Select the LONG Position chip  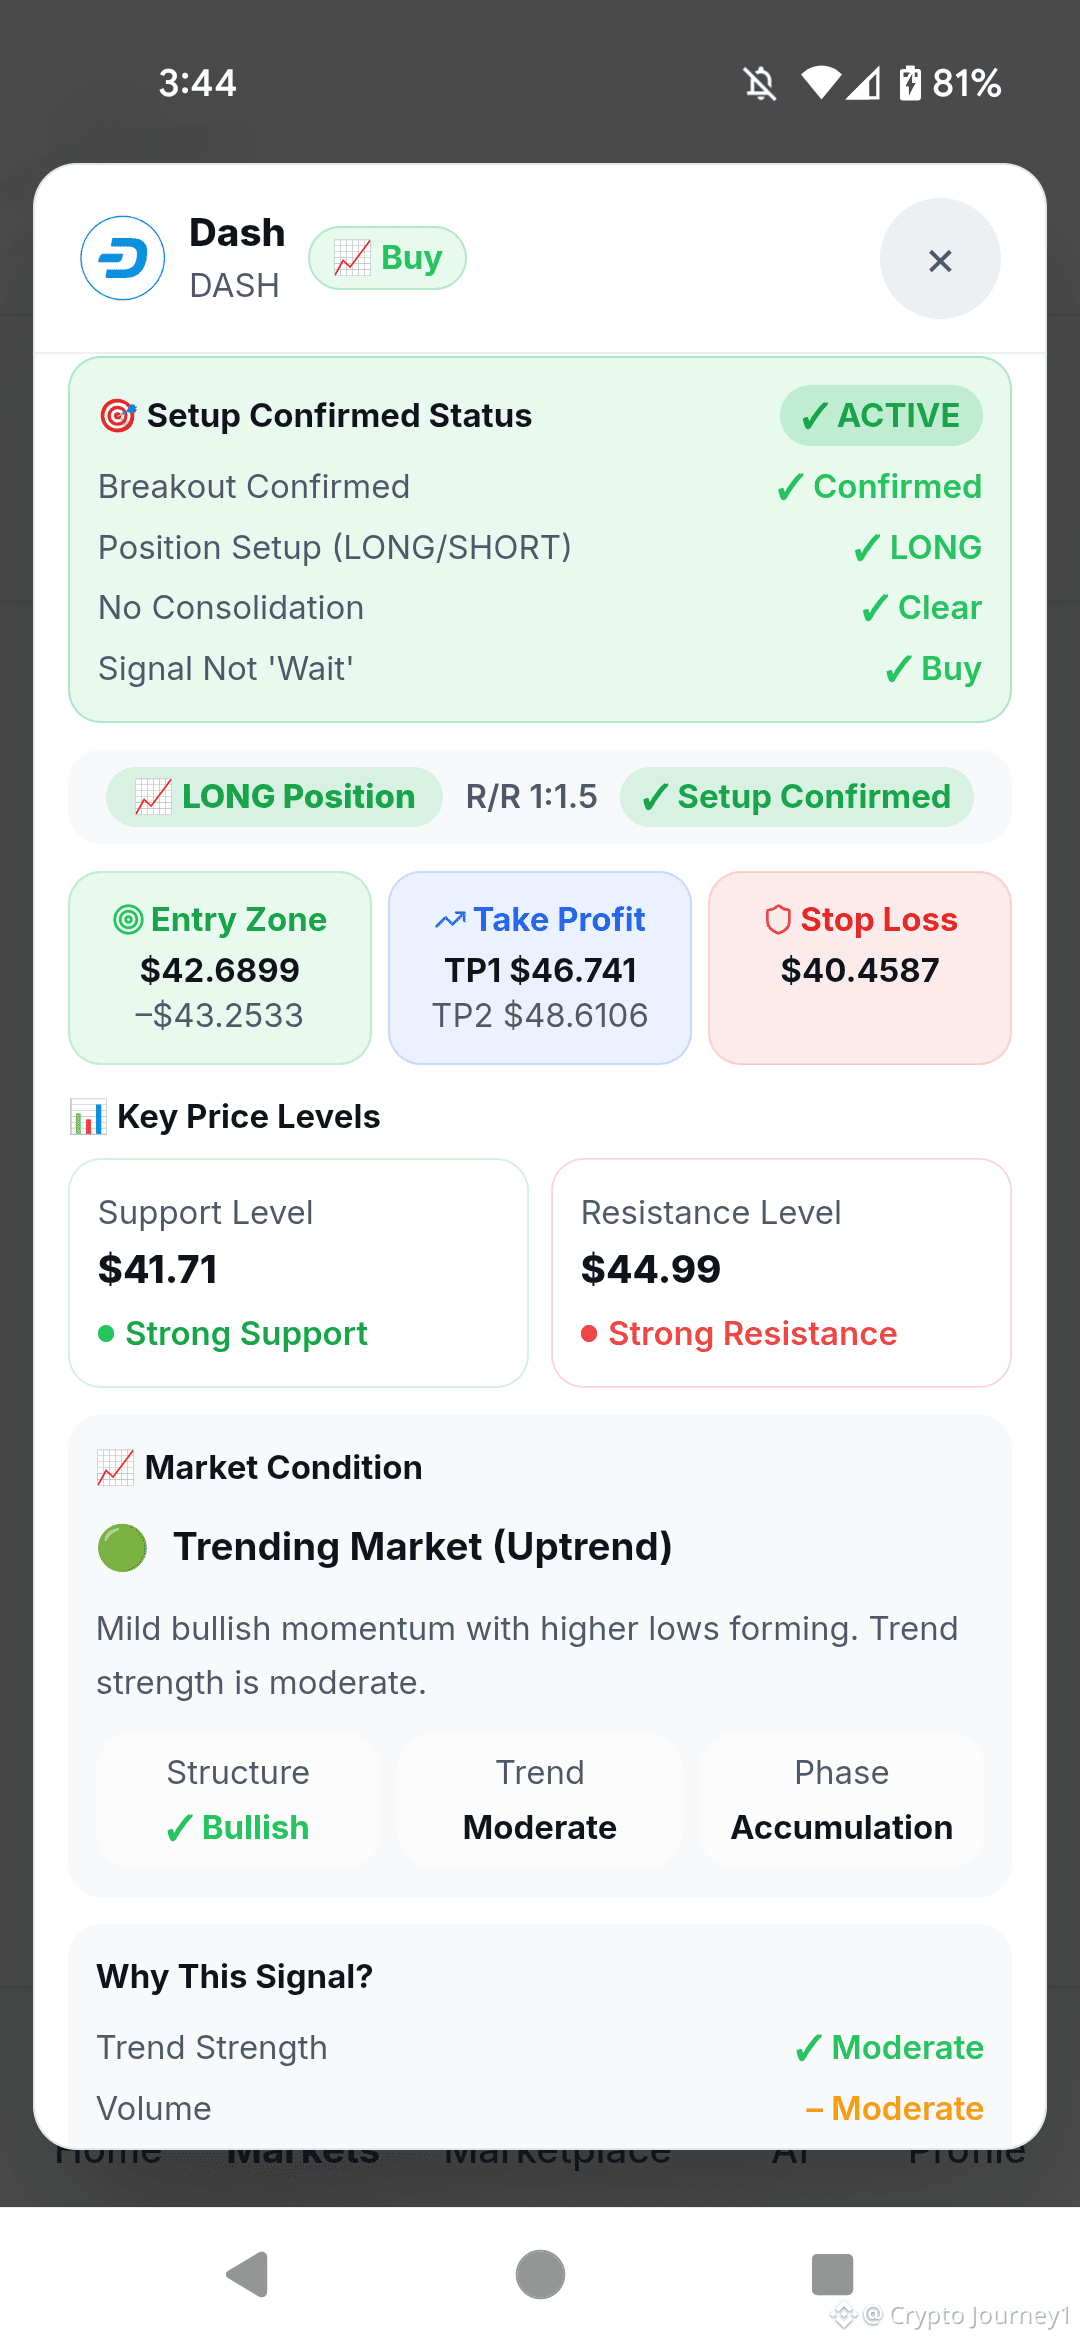(275, 797)
